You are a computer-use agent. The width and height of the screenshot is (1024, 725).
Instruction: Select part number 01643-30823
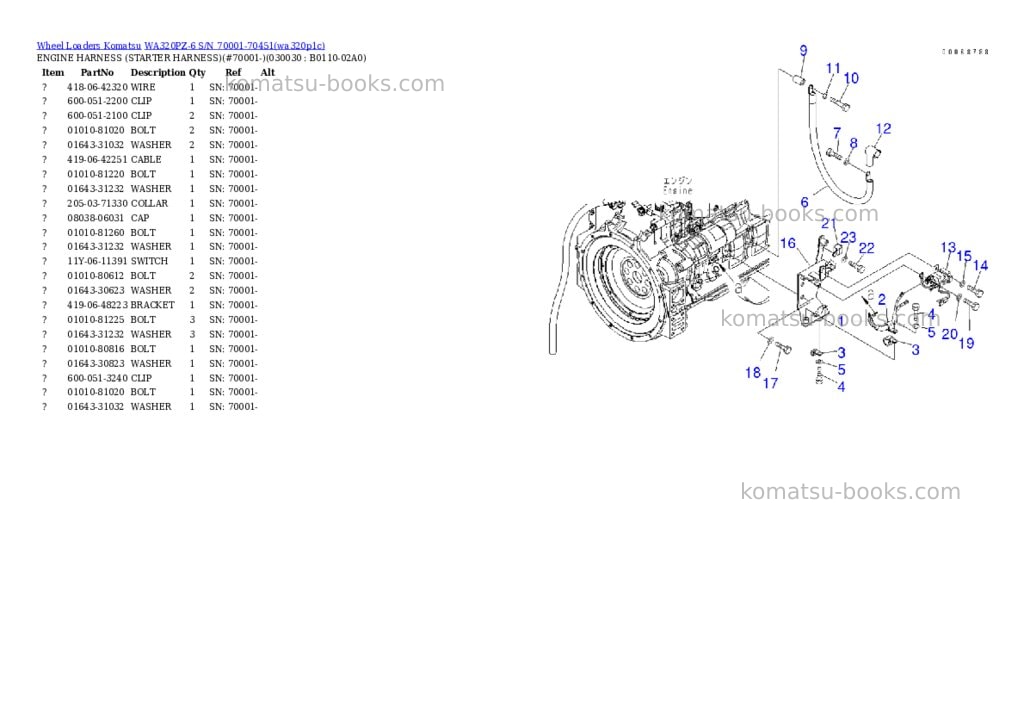click(95, 364)
